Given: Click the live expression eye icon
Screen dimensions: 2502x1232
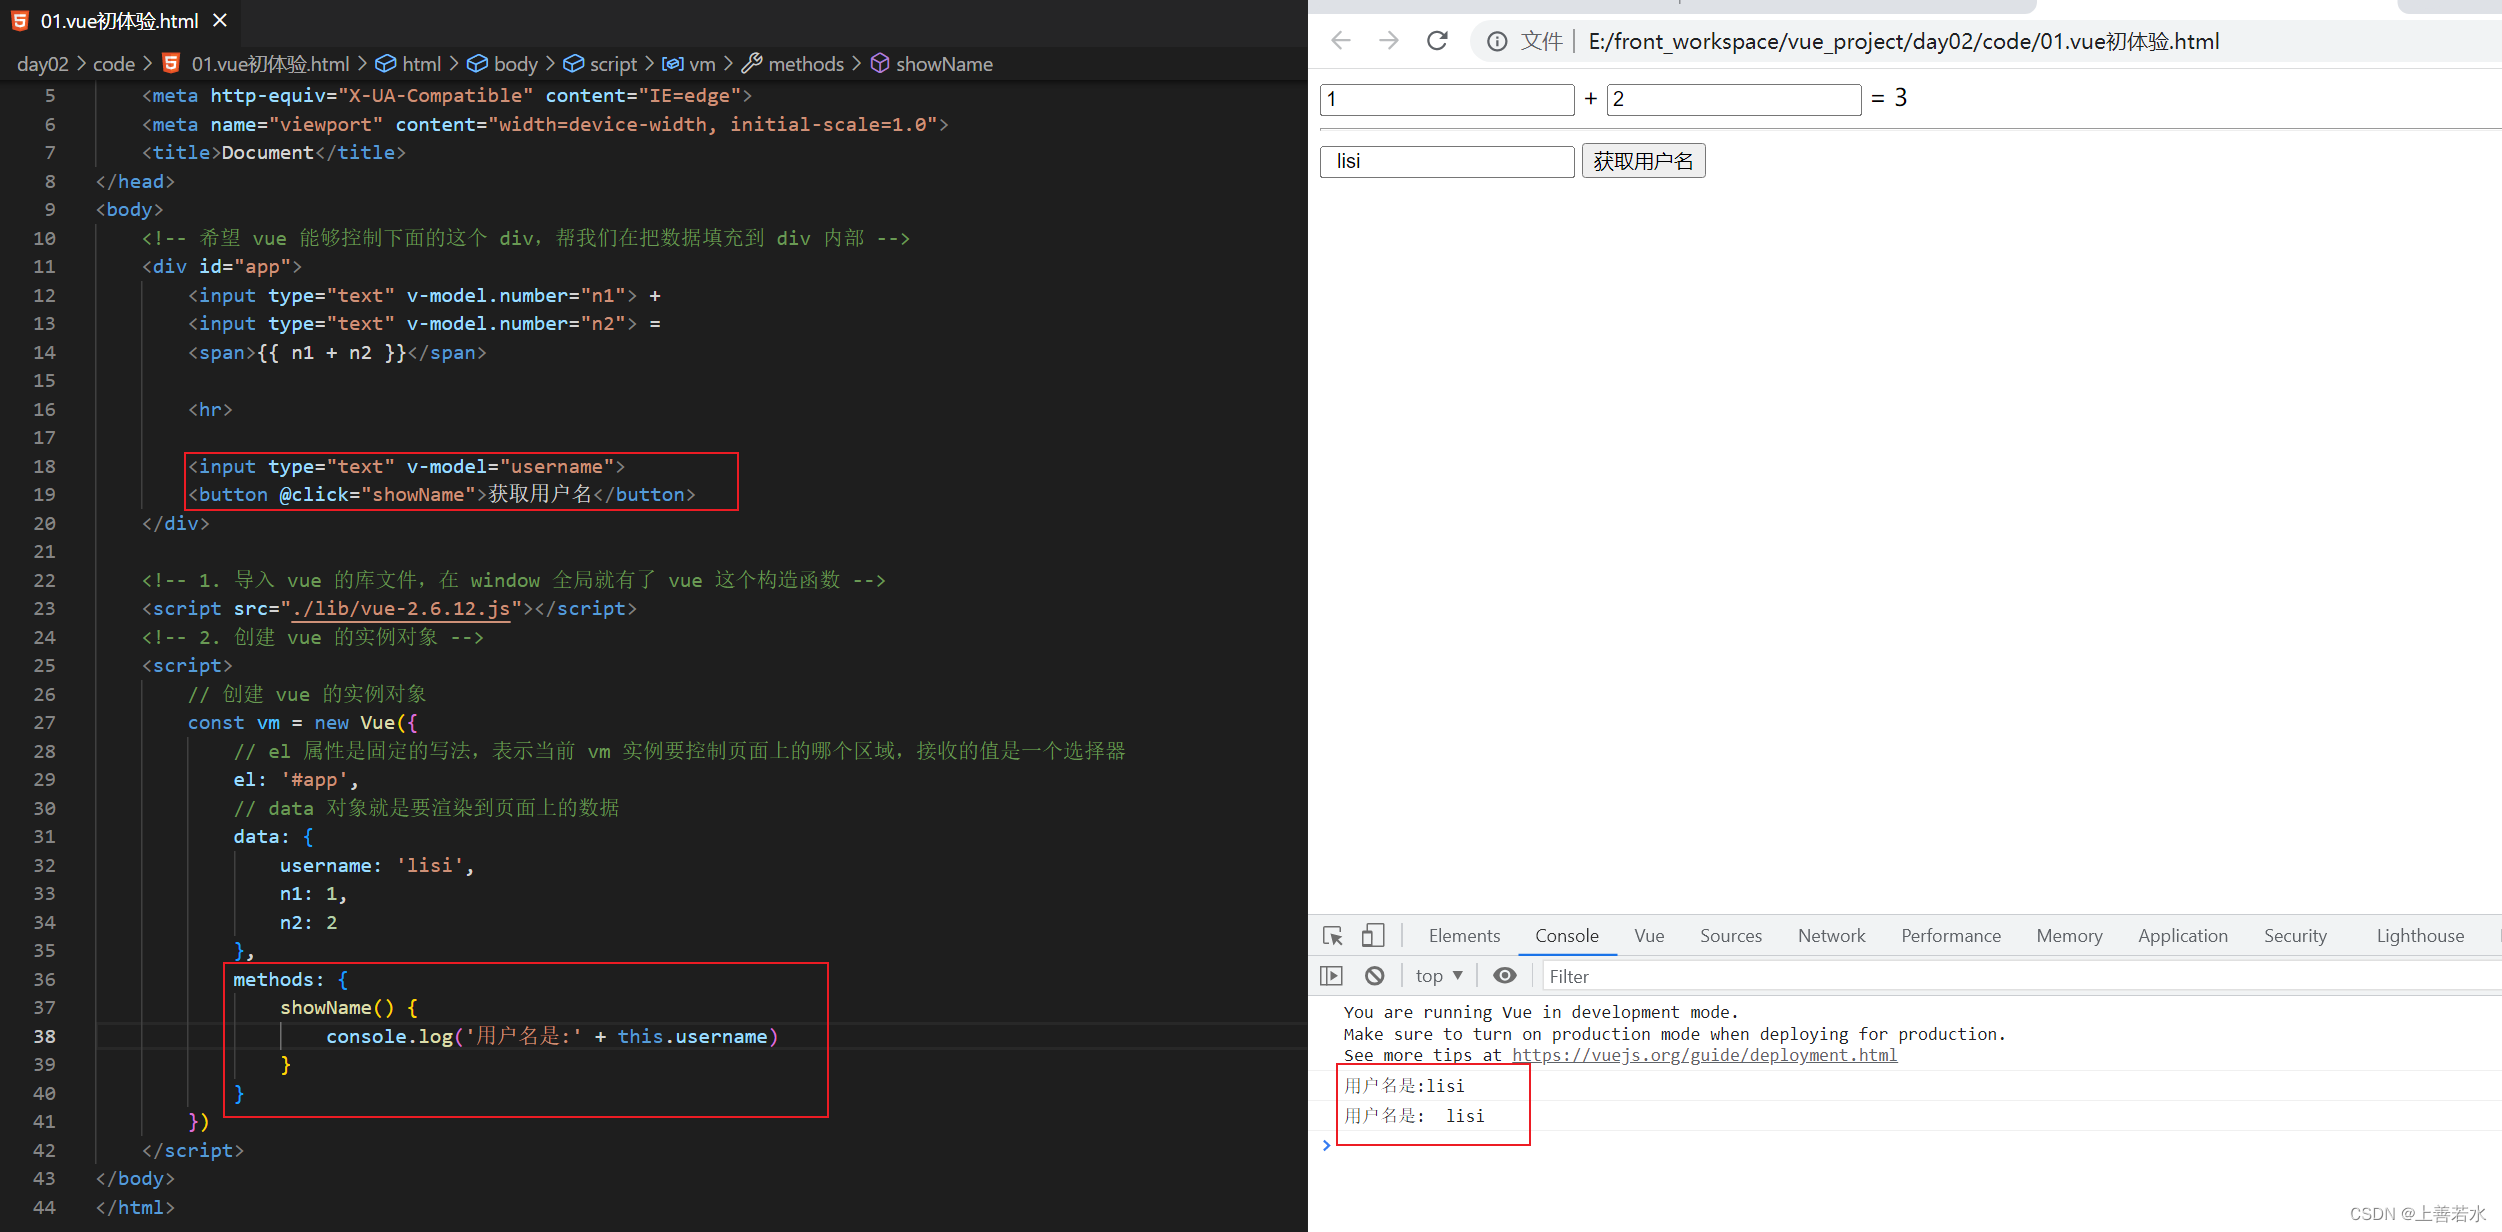Looking at the screenshot, I should tap(1504, 976).
